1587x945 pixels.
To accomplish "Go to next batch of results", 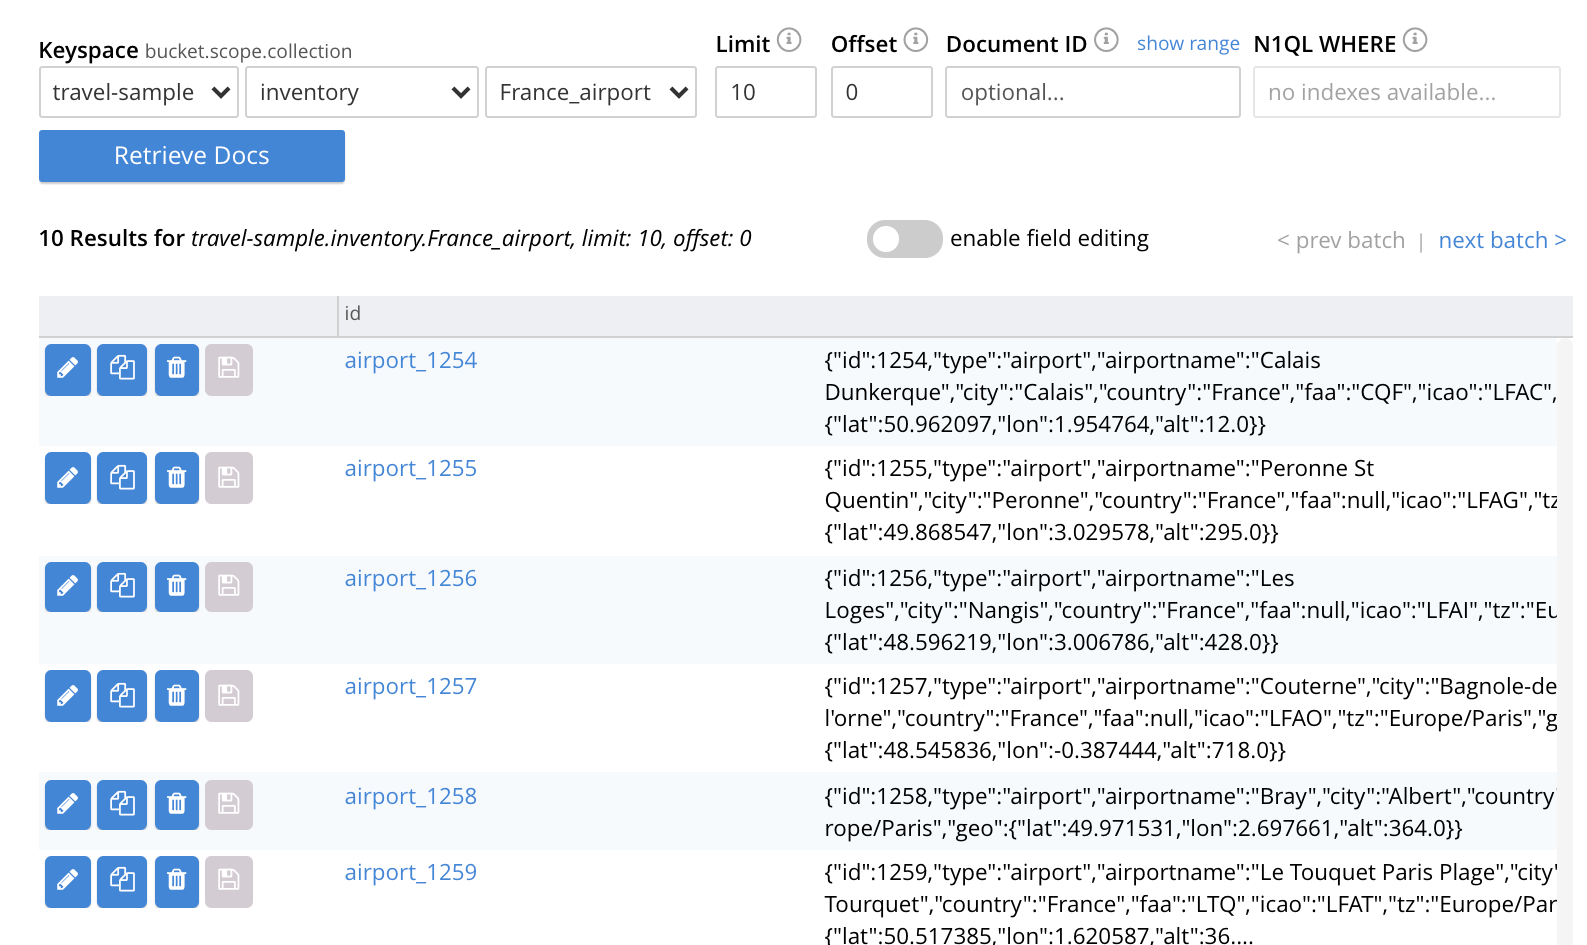I will pyautogui.click(x=1501, y=241).
